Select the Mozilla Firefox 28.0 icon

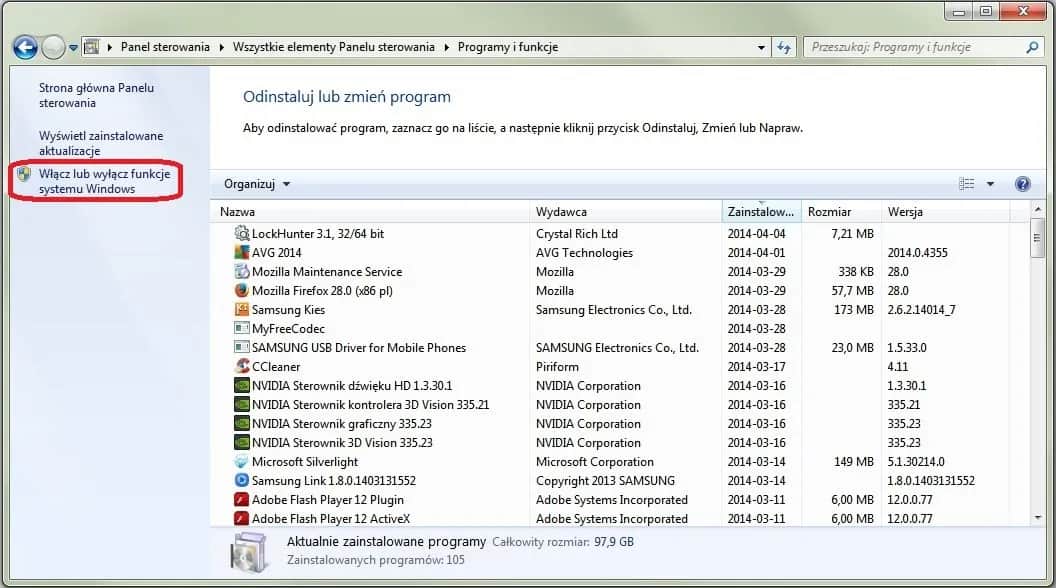(x=241, y=290)
